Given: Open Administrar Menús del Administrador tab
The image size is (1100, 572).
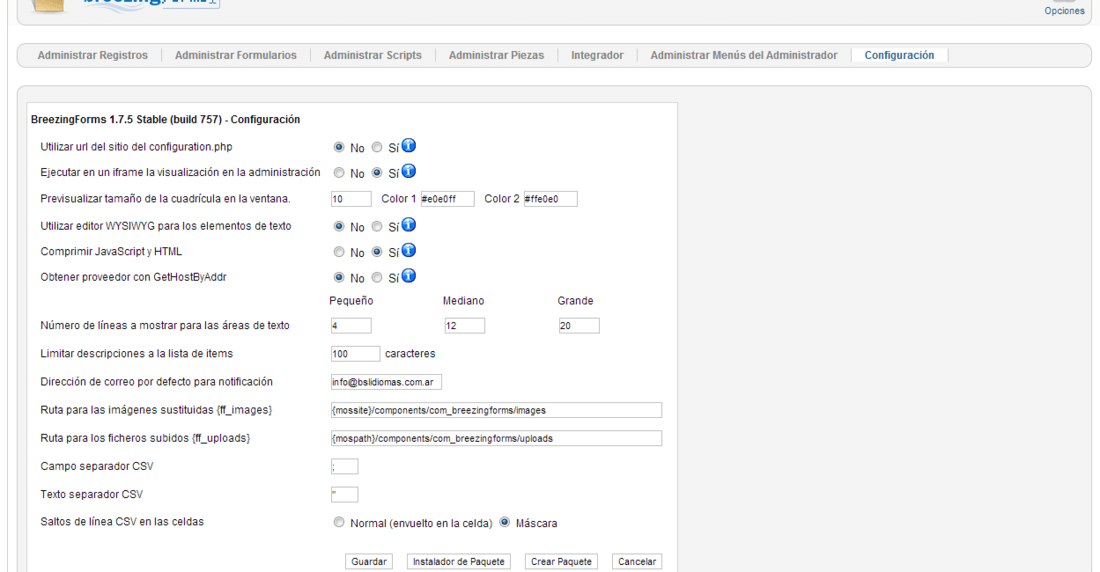Looking at the screenshot, I should point(744,55).
